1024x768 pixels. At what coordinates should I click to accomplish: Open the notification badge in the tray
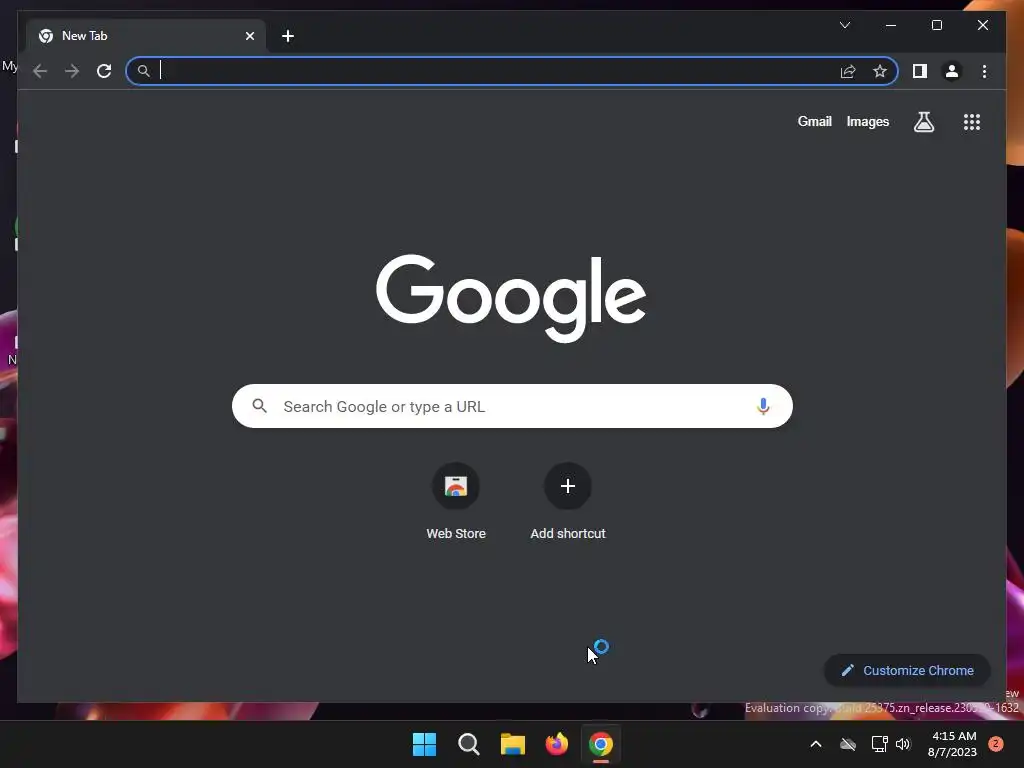pyautogui.click(x=995, y=744)
